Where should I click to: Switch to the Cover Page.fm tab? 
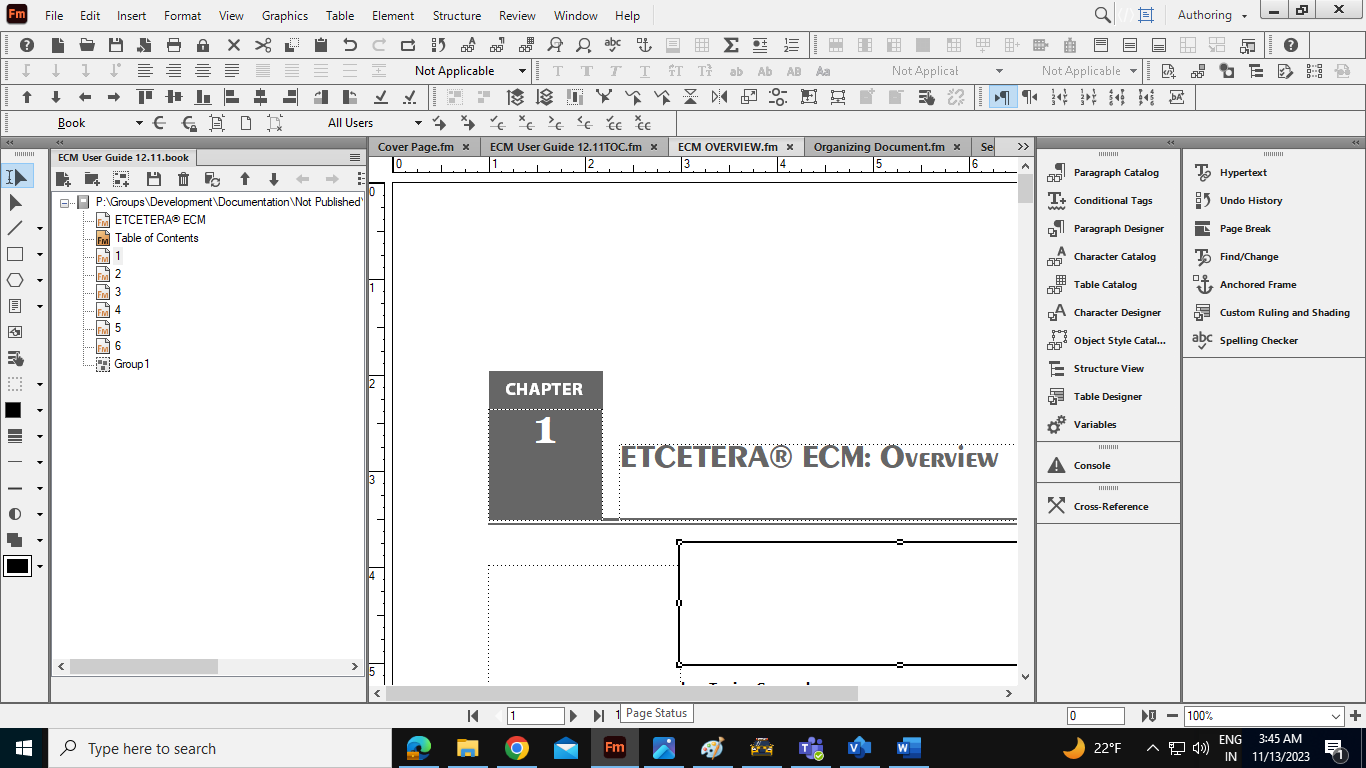tap(416, 147)
